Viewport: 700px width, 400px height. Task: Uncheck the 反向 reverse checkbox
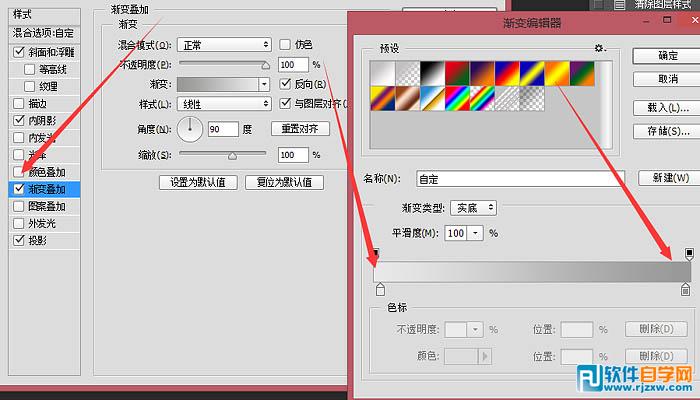[285, 83]
